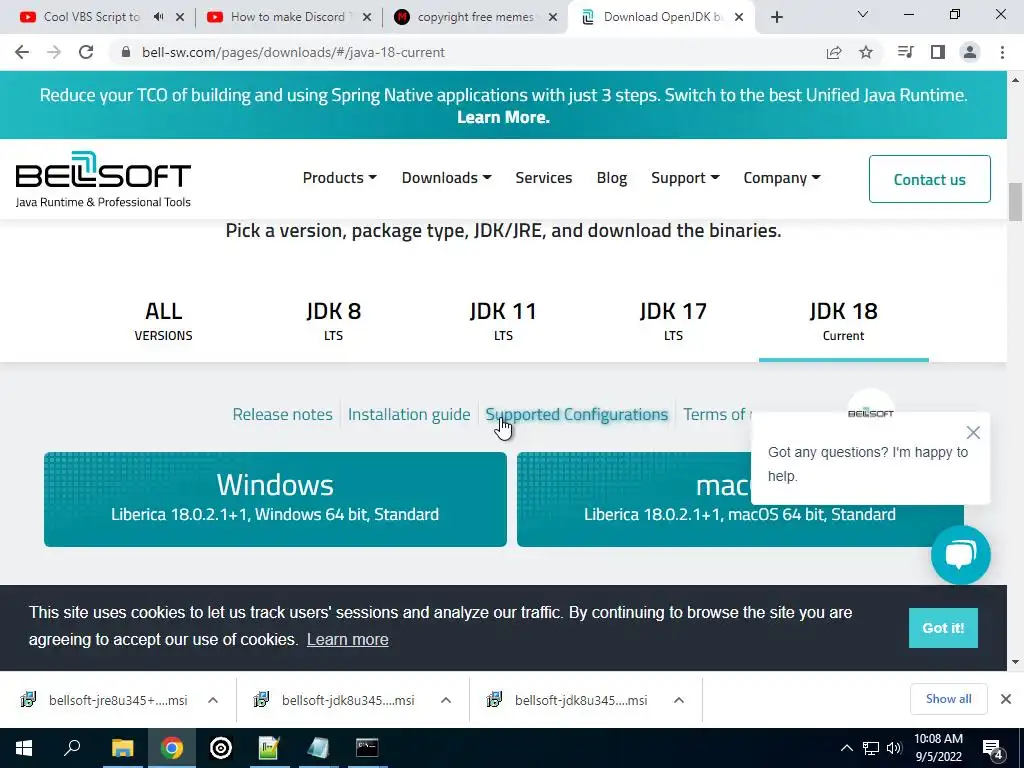Image resolution: width=1024 pixels, height=768 pixels.
Task: Share this page icon in address bar
Action: (x=834, y=52)
